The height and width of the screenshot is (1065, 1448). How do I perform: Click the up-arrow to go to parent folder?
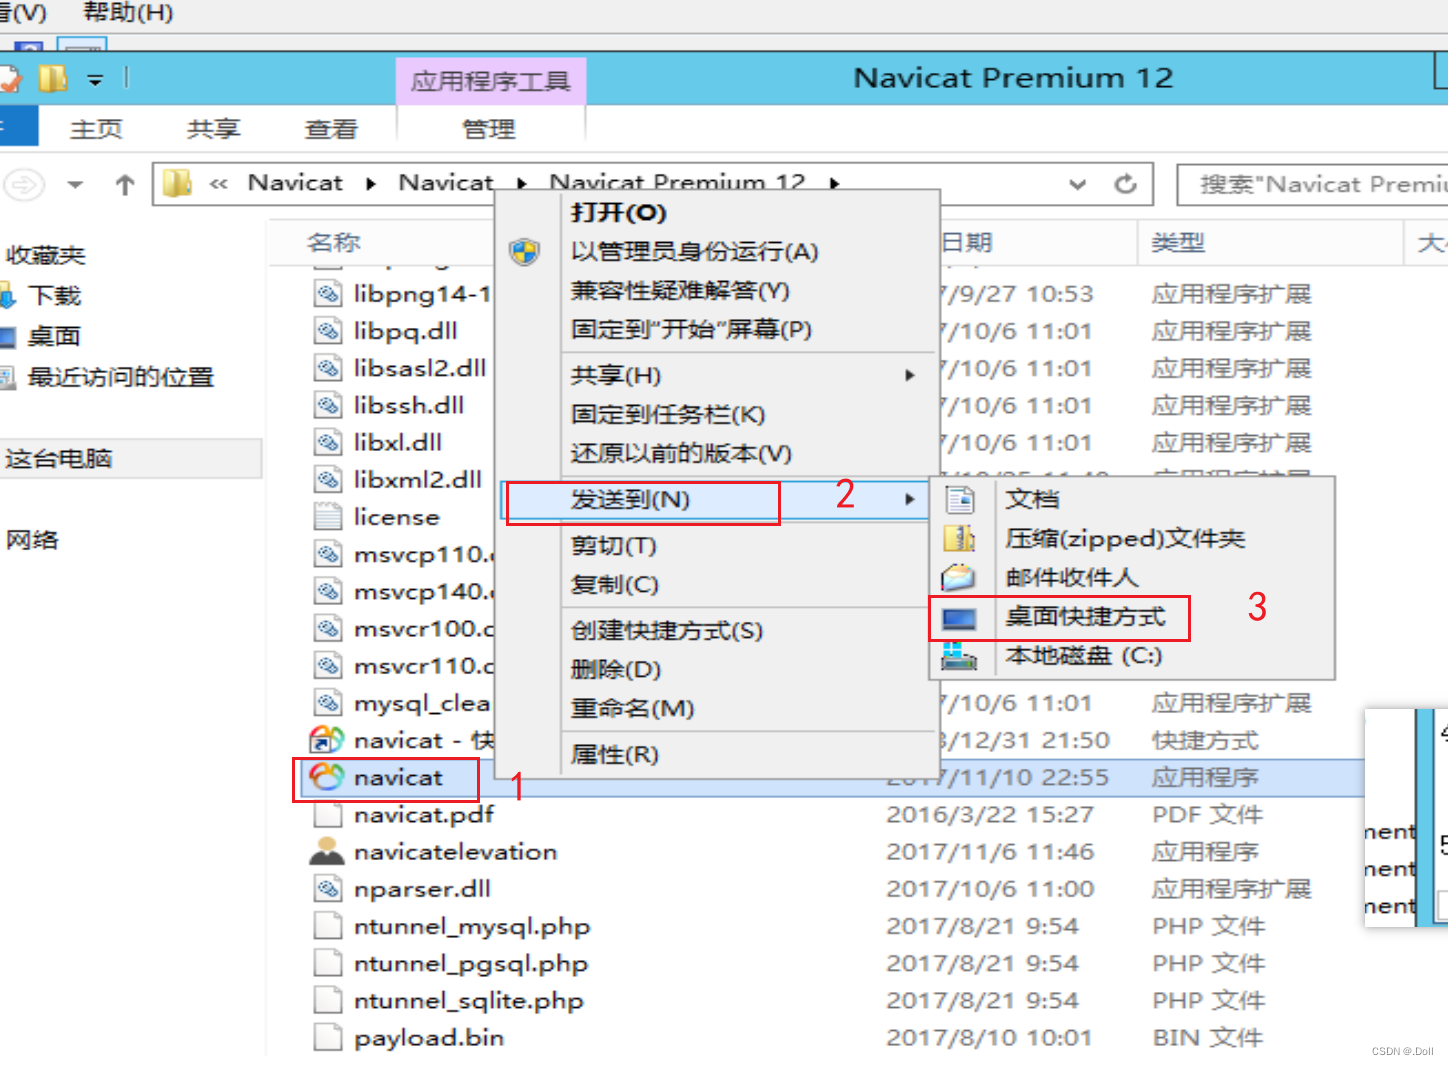point(124,184)
